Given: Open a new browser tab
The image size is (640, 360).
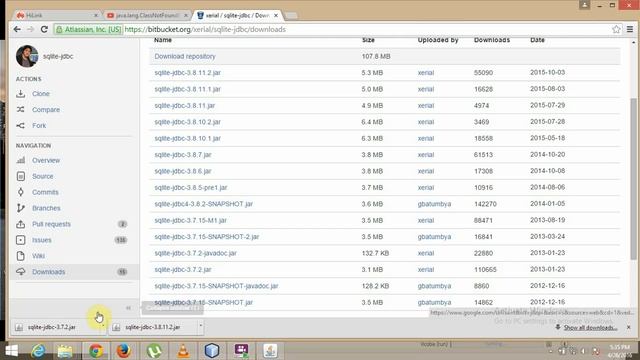Looking at the screenshot, I should coord(291,16).
